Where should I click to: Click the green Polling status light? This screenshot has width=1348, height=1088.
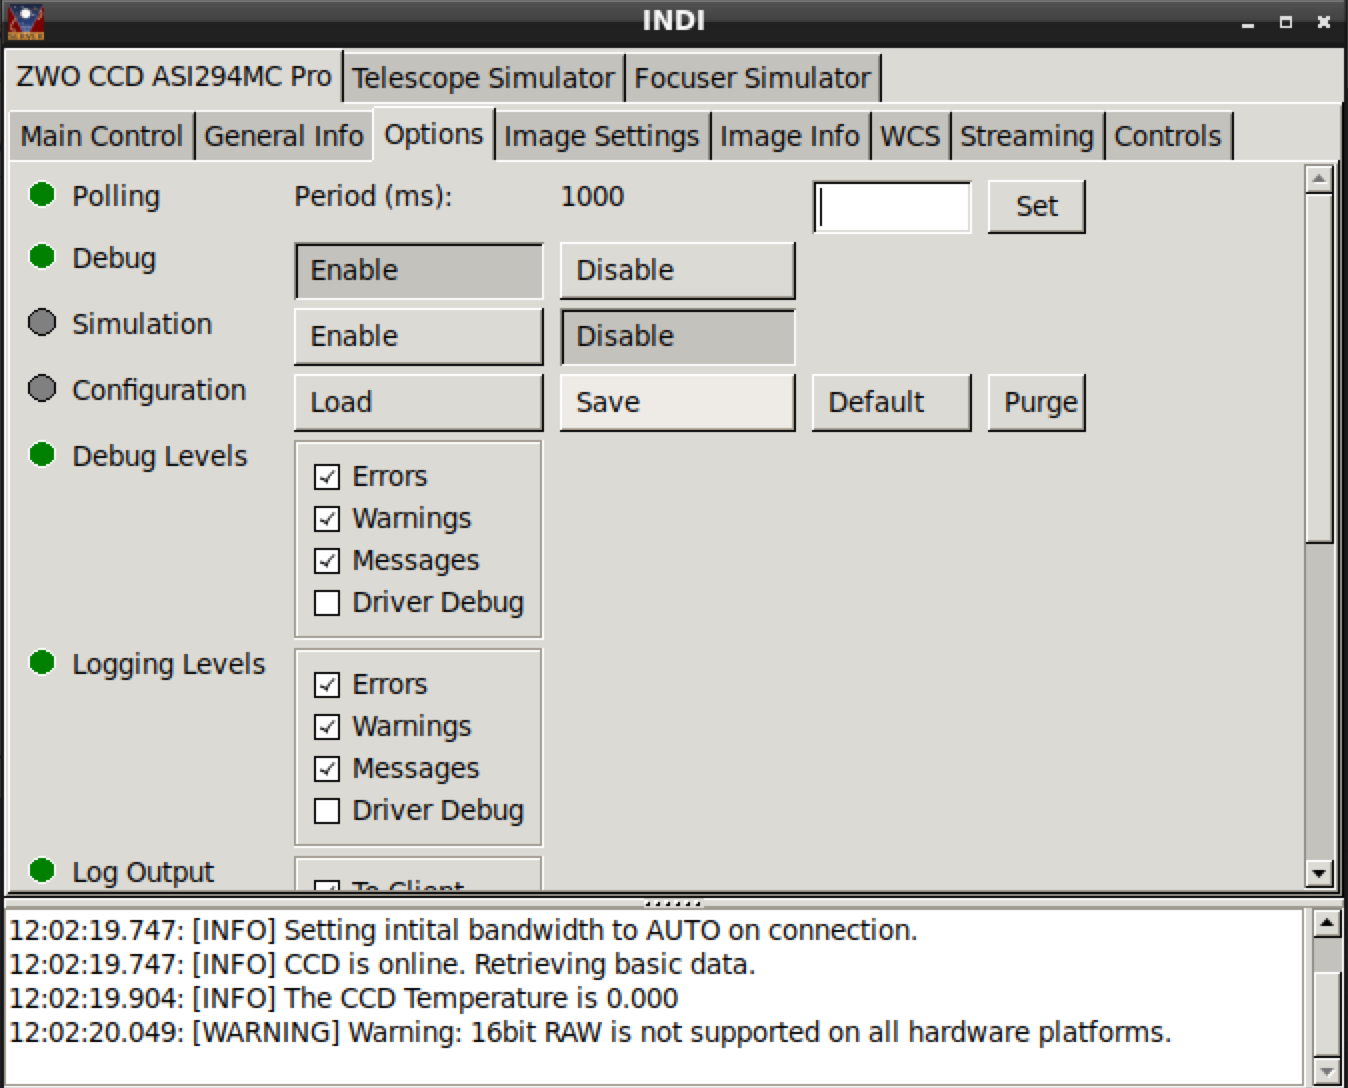click(42, 194)
